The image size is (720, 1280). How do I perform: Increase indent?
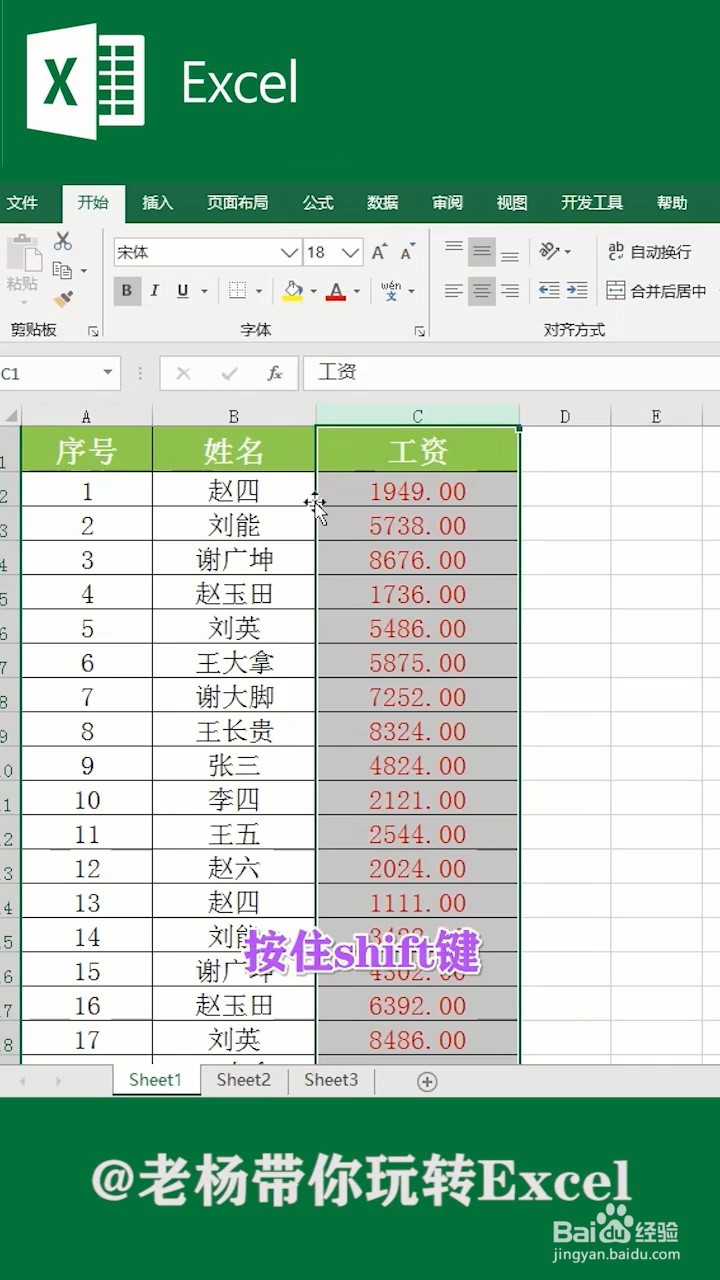coord(577,291)
